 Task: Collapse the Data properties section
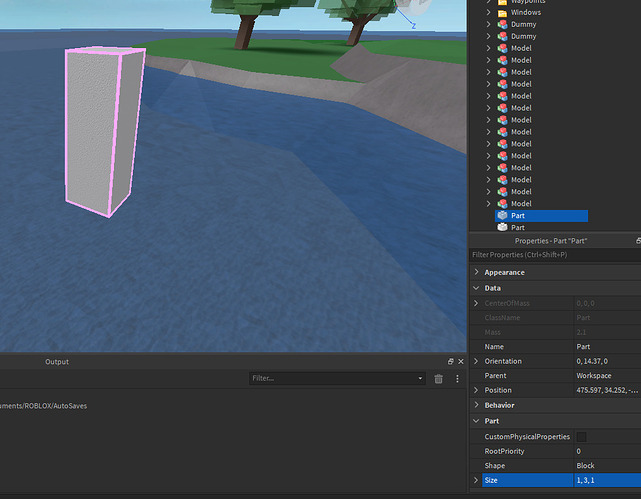476,288
